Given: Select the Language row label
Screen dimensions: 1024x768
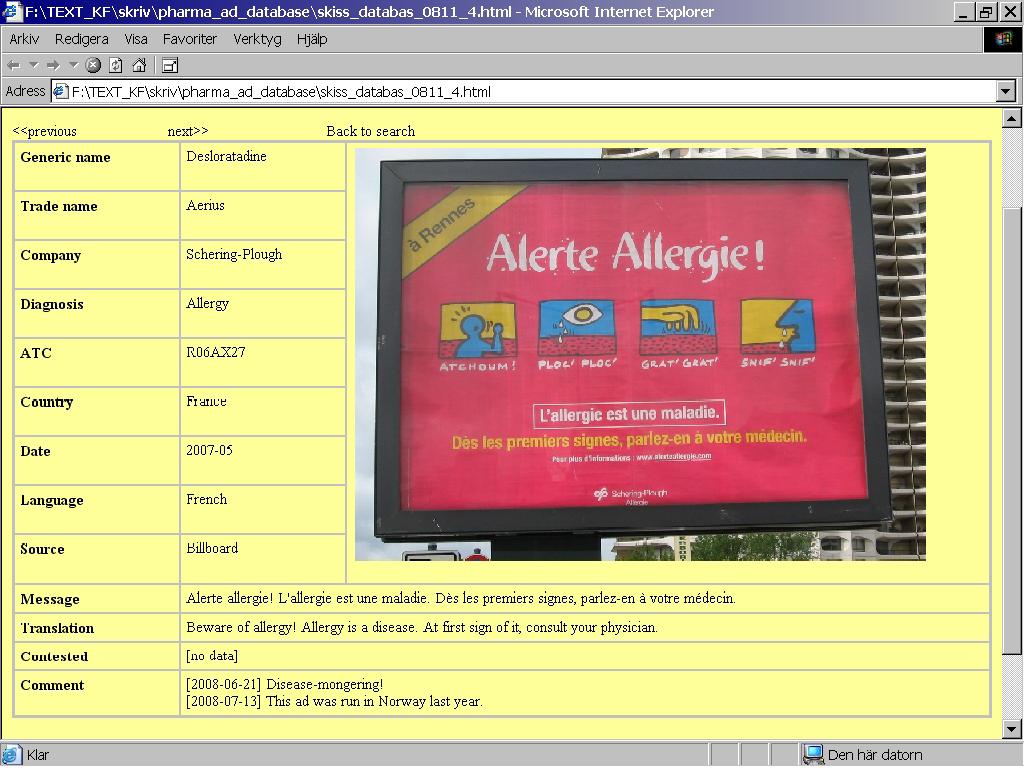Looking at the screenshot, I should (52, 500).
